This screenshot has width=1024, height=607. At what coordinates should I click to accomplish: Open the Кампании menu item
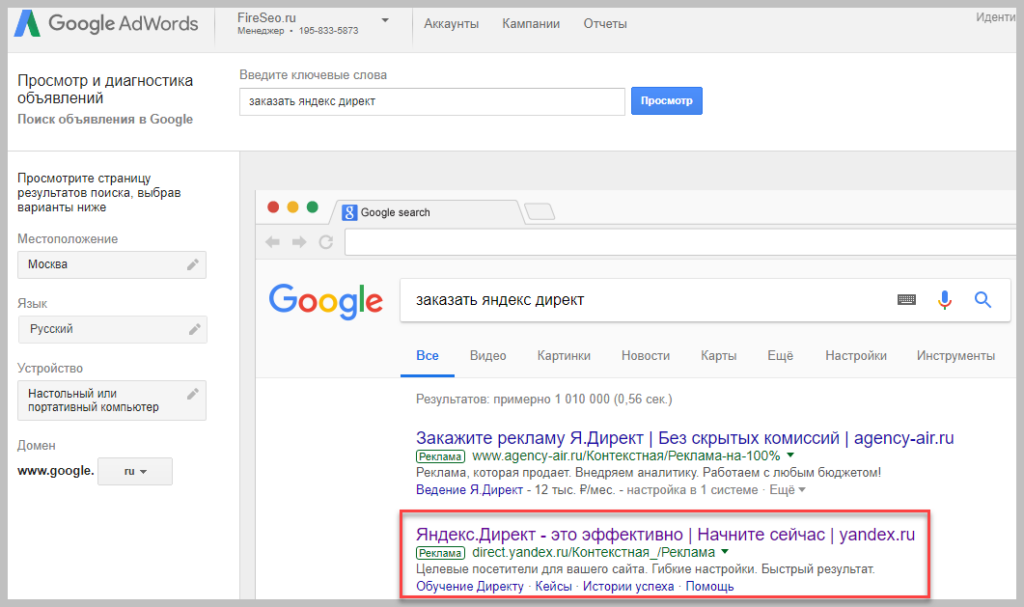point(531,23)
